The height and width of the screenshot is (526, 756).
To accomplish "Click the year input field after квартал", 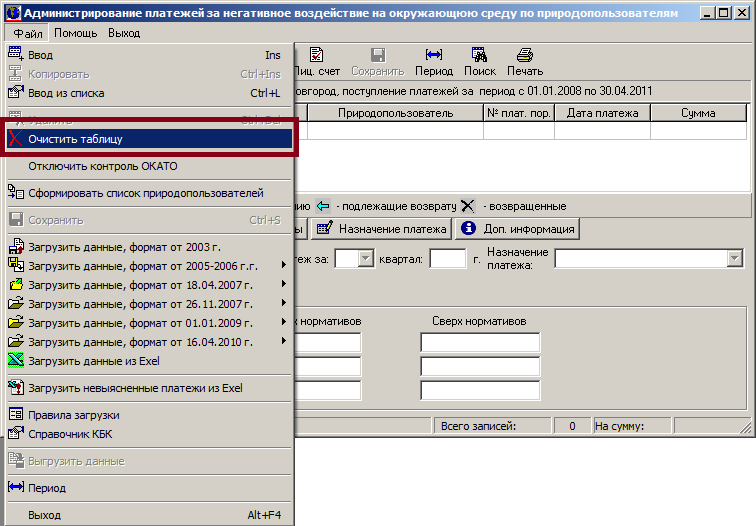I will pos(447,259).
